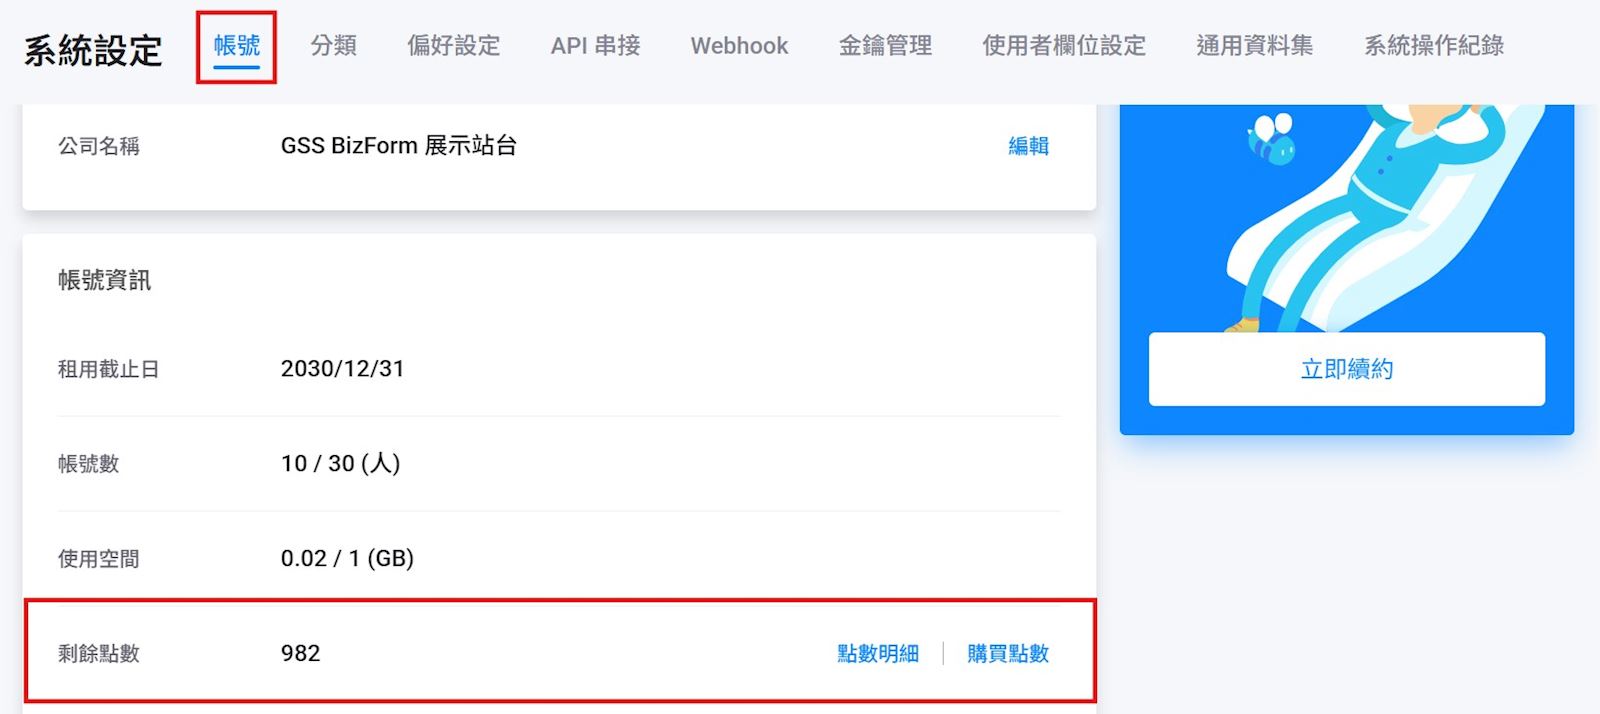1600x714 pixels.
Task: Open the Webhook tab
Action: [x=739, y=46]
